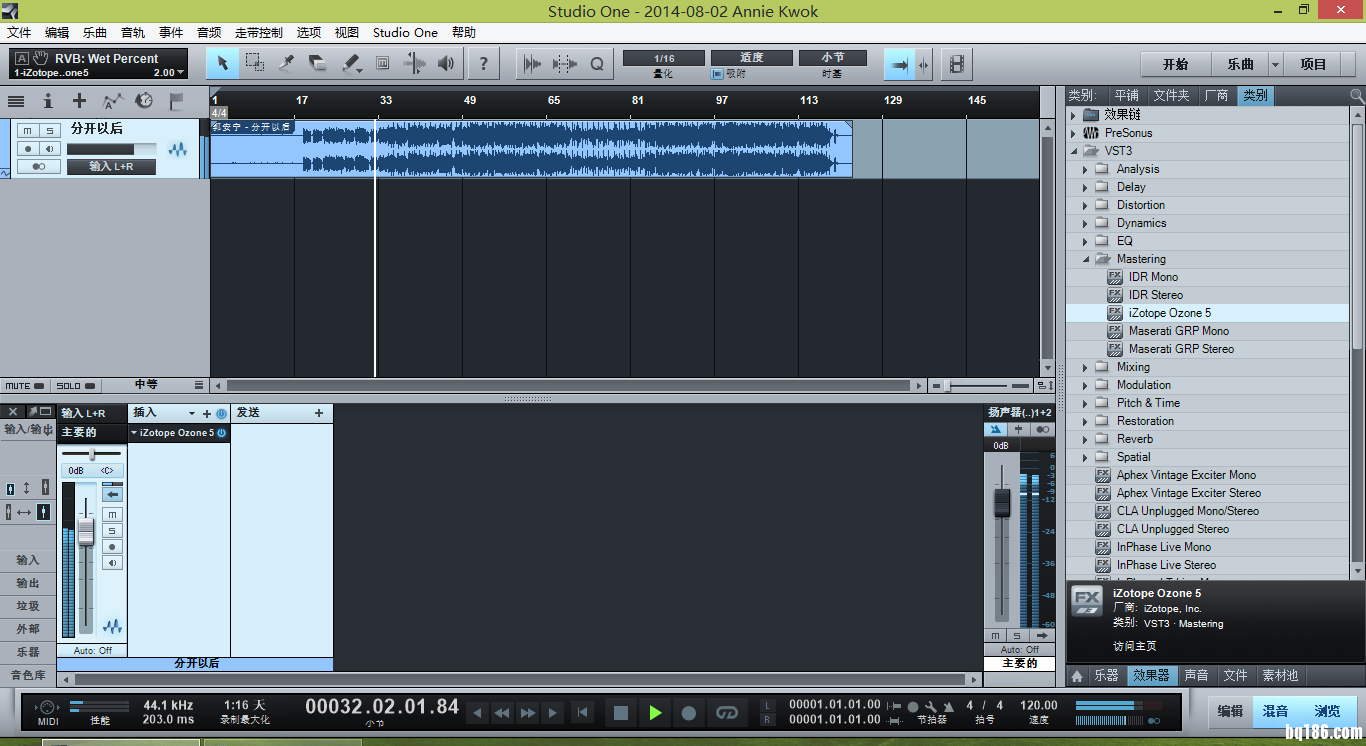This screenshot has height=746, width=1366.
Task: Solo the 分开以后 track in arrangement
Action: click(49, 130)
